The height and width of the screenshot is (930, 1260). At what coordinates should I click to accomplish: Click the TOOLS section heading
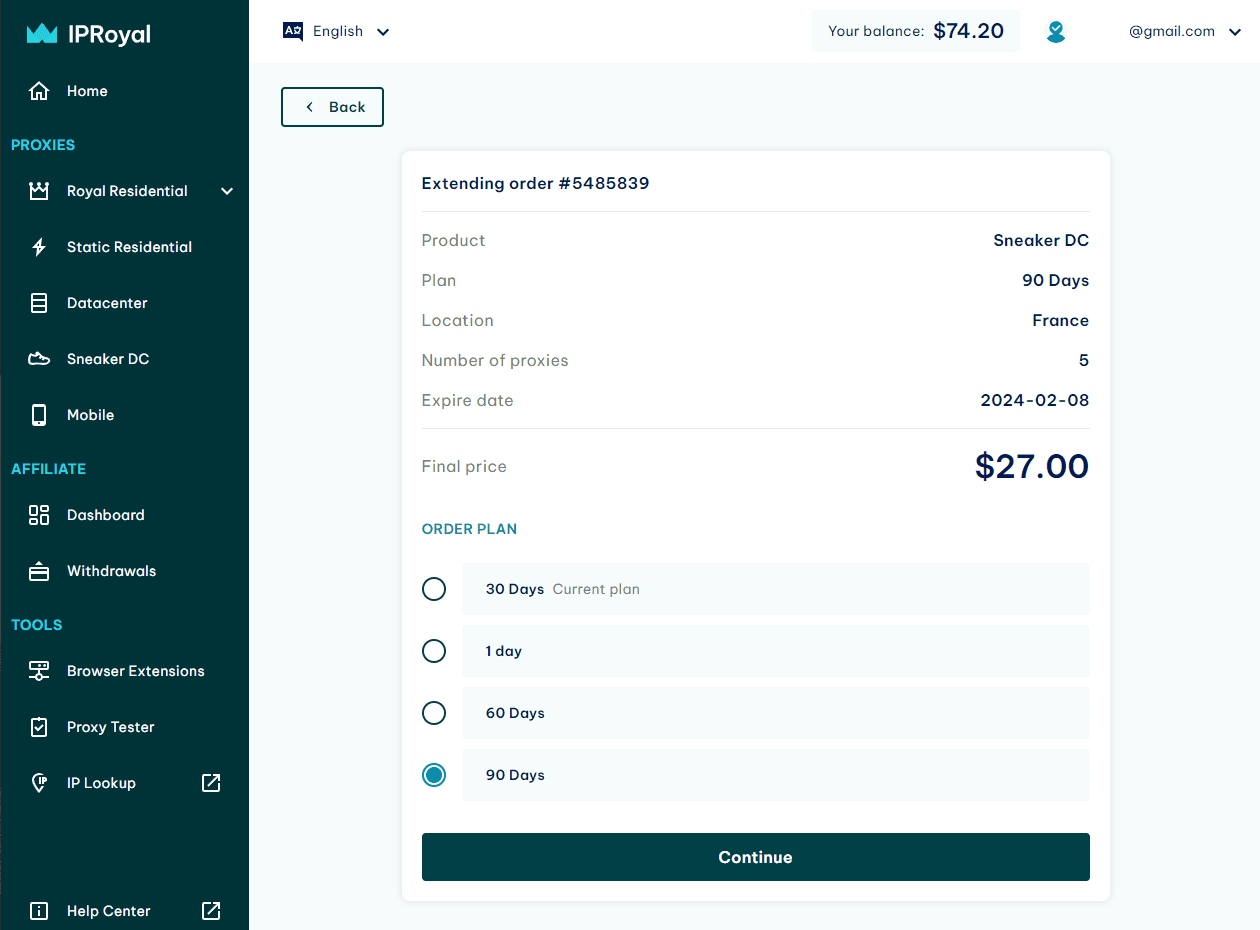(37, 625)
